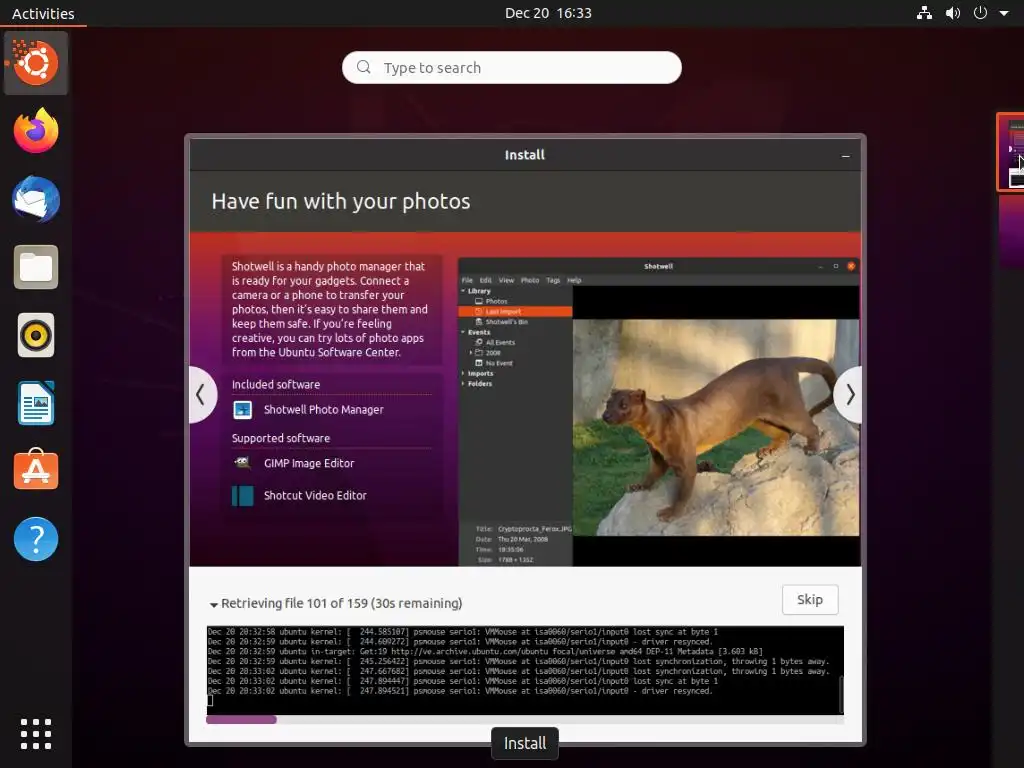Screen dimensions: 1024x768
Task: Click the search magnifier icon
Action: tap(364, 67)
